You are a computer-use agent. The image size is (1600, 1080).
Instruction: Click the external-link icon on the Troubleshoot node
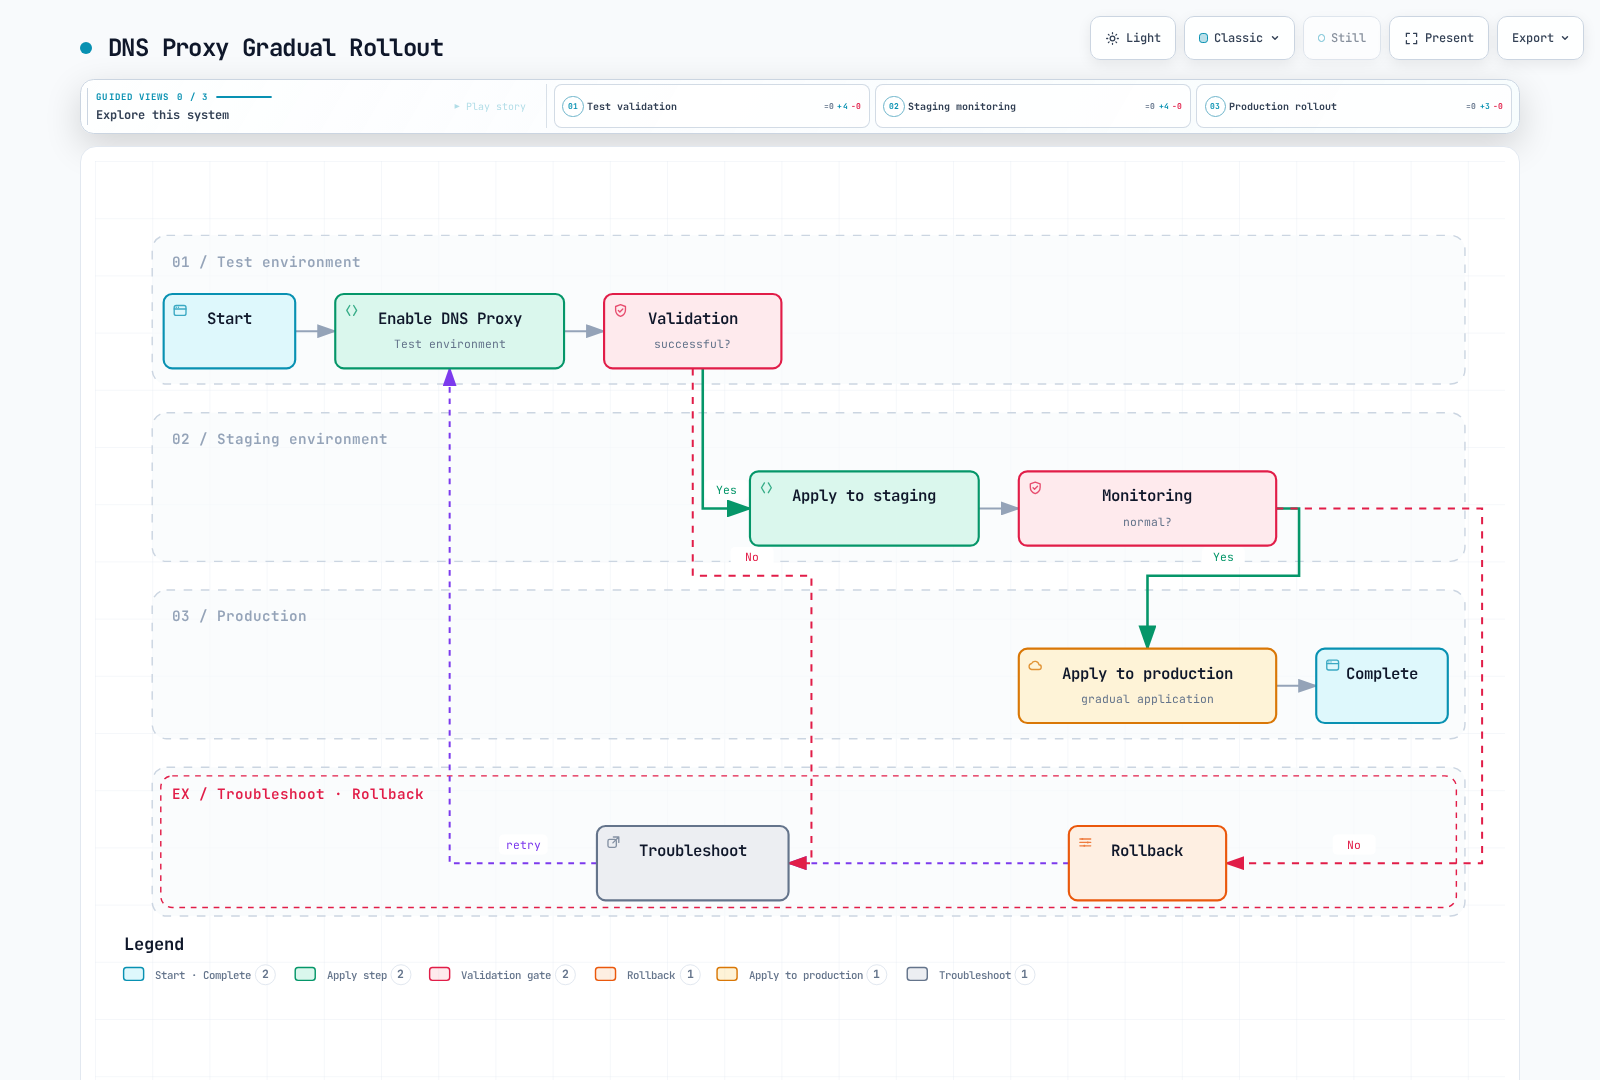[614, 843]
